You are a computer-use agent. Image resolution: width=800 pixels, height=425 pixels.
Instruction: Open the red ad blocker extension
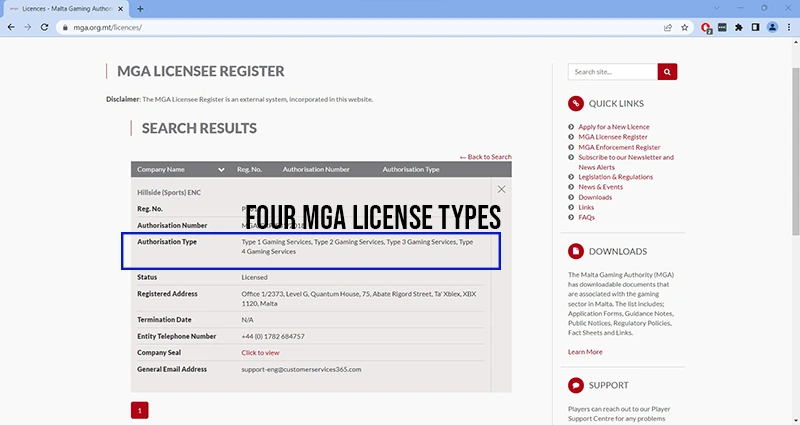(706, 28)
